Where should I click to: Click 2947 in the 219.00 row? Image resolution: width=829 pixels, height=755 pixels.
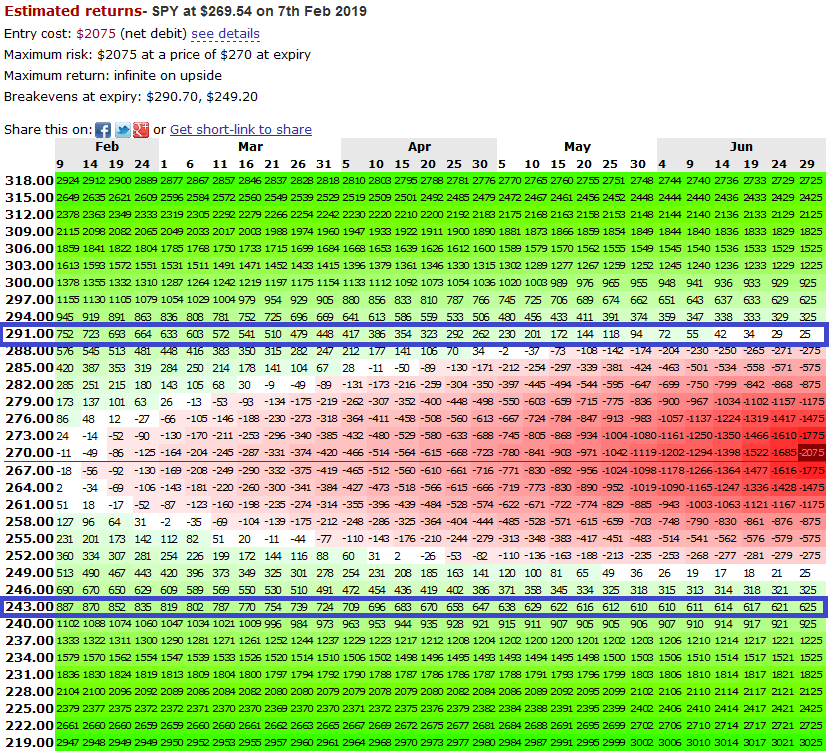68,743
